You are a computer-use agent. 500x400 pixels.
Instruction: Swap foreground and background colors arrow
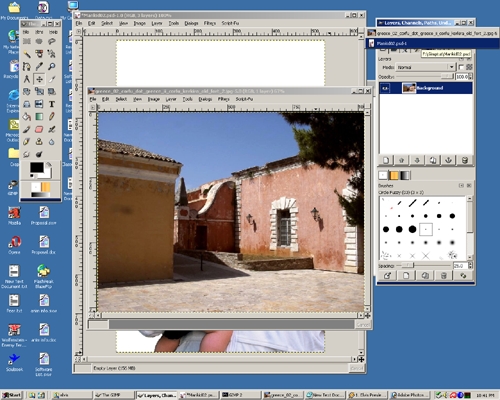[49, 164]
